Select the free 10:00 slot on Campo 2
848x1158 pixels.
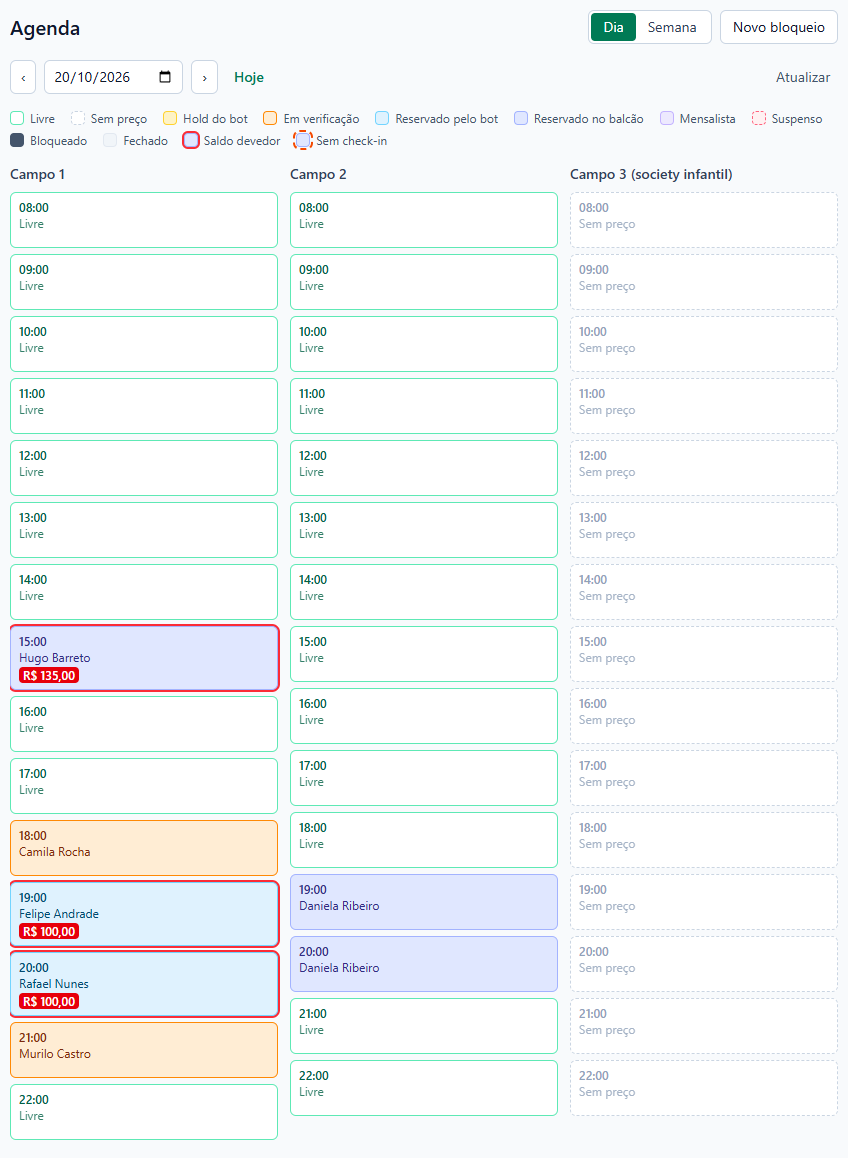tap(424, 344)
